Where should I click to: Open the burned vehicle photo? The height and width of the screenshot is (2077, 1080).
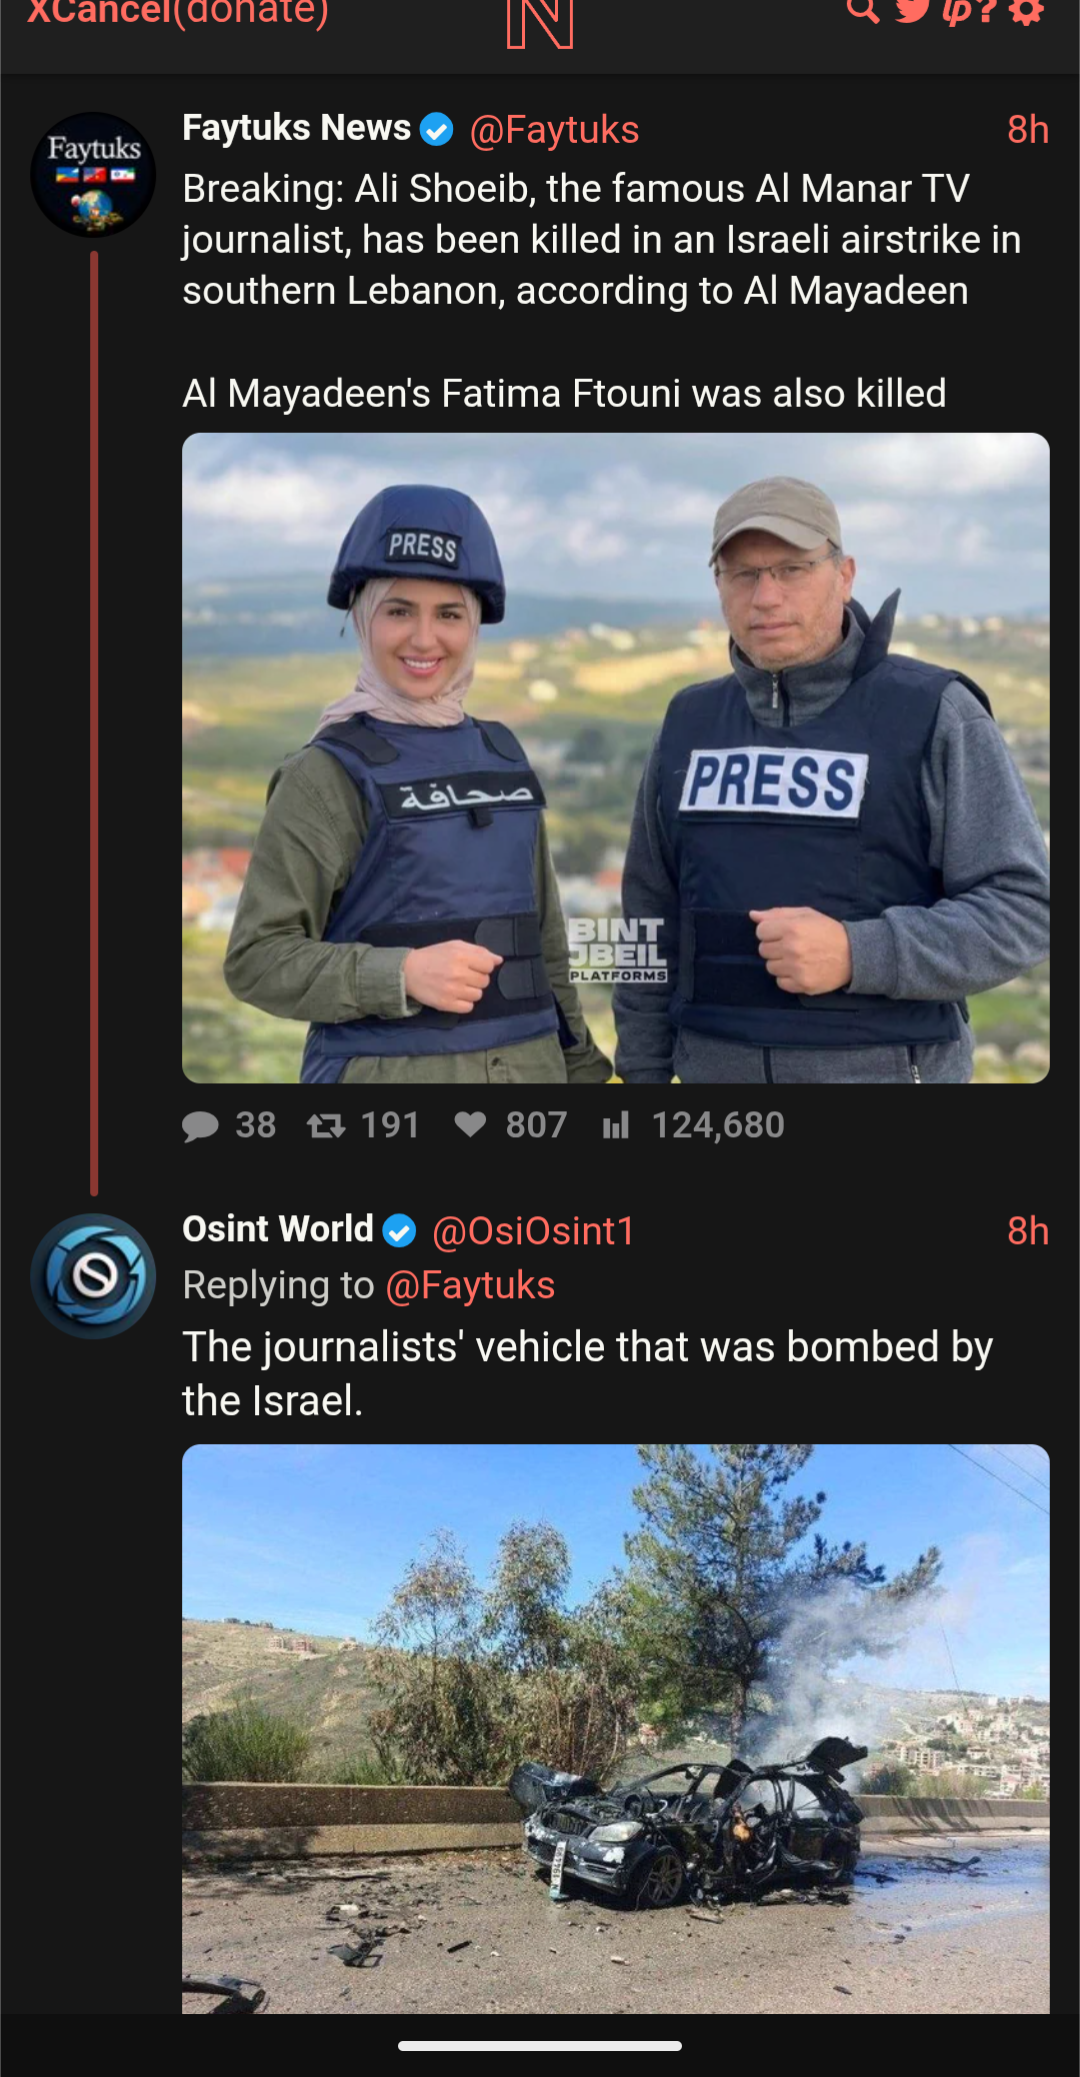(616, 1729)
